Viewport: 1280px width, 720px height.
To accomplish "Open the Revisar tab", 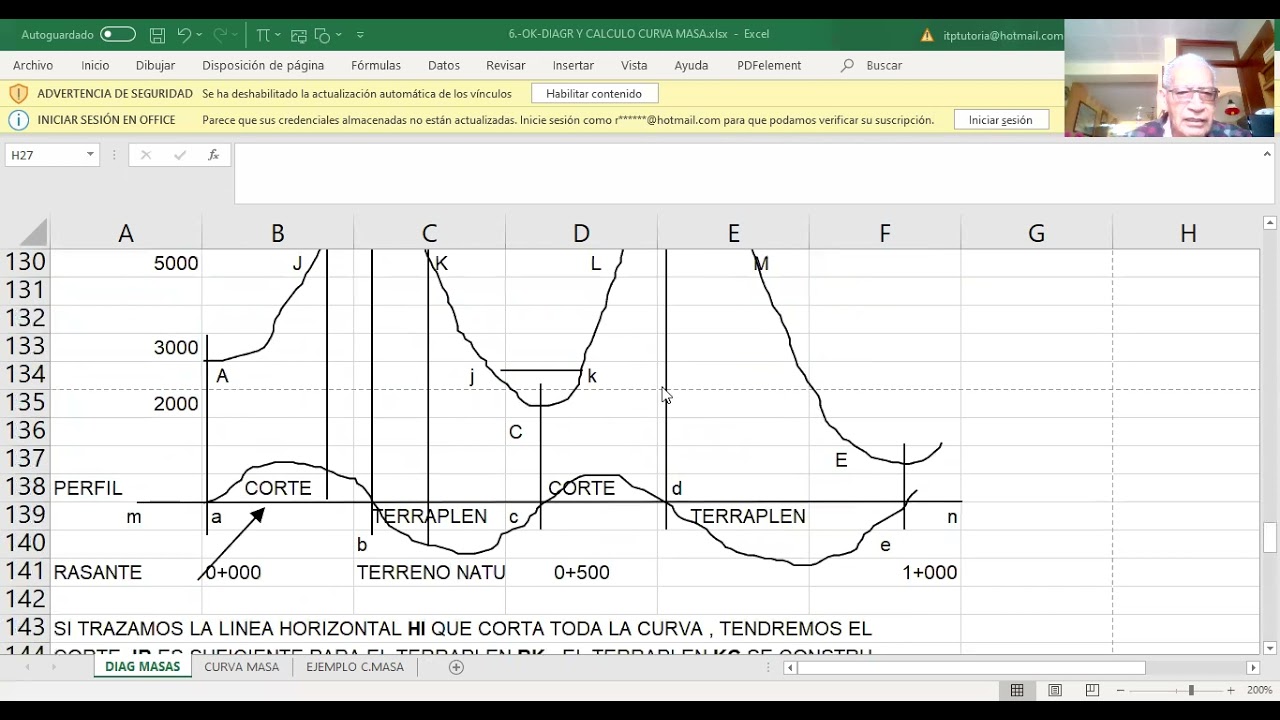I will click(x=506, y=65).
